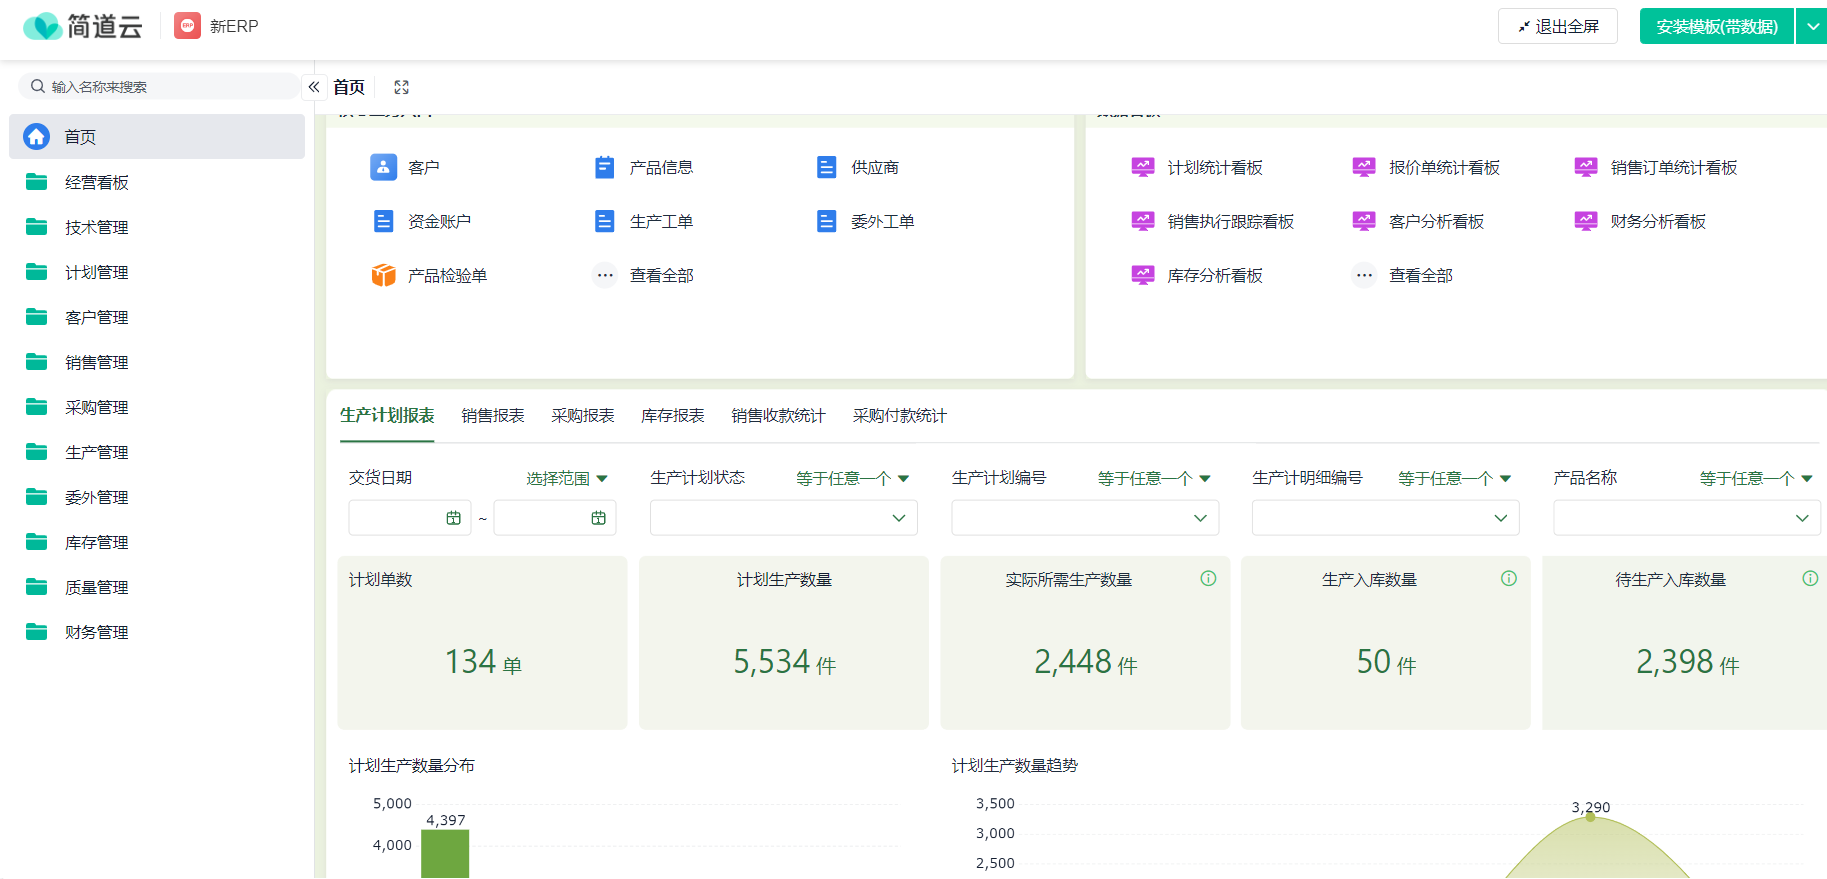This screenshot has width=1827, height=879.
Task: Open the 产品检验单 box icon
Action: tap(383, 275)
